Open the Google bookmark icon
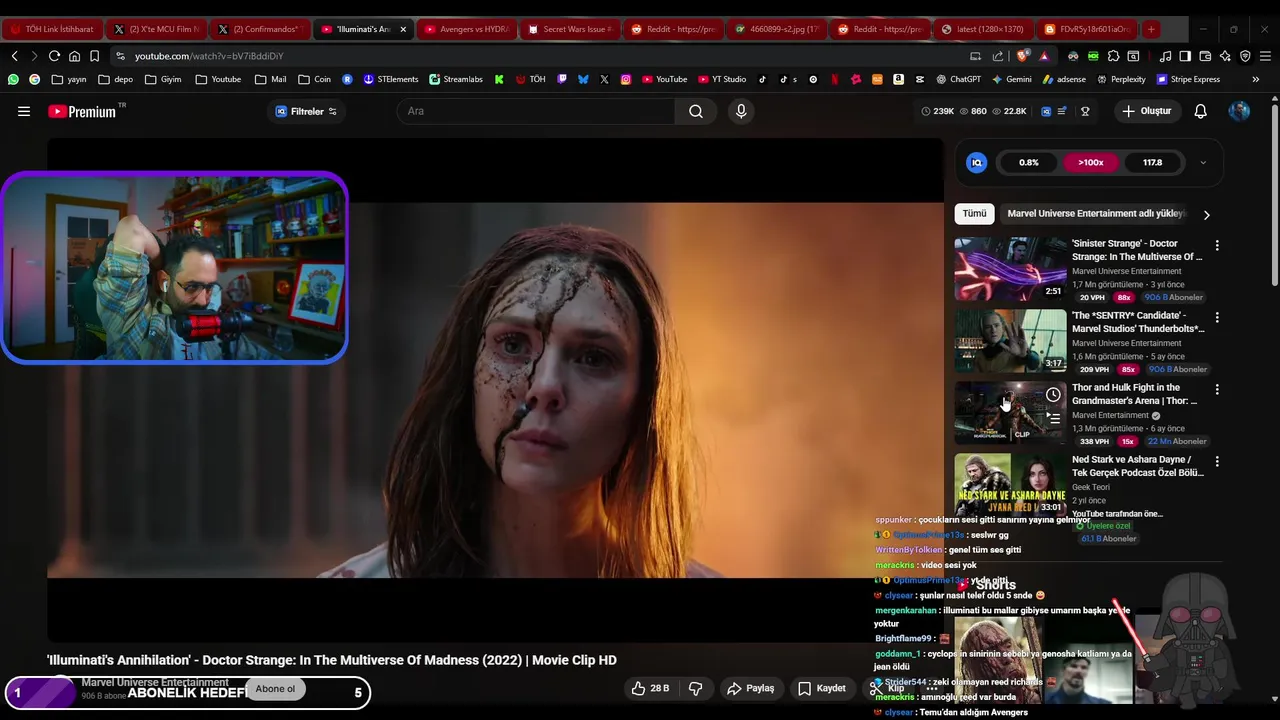 (x=34, y=79)
